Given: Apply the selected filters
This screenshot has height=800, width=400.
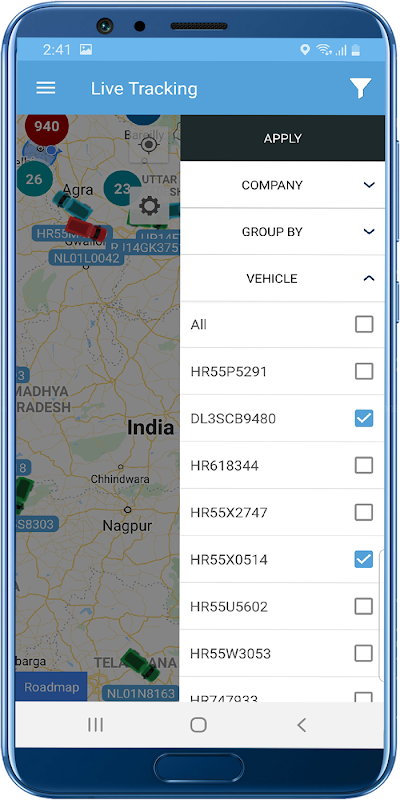Looking at the screenshot, I should coord(282,138).
